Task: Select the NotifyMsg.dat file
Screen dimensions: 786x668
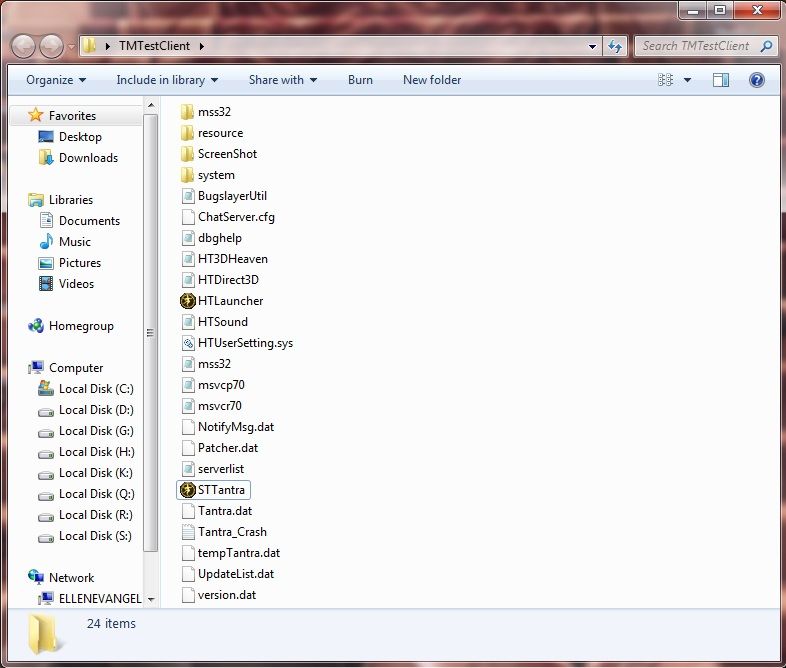Action: pos(228,427)
